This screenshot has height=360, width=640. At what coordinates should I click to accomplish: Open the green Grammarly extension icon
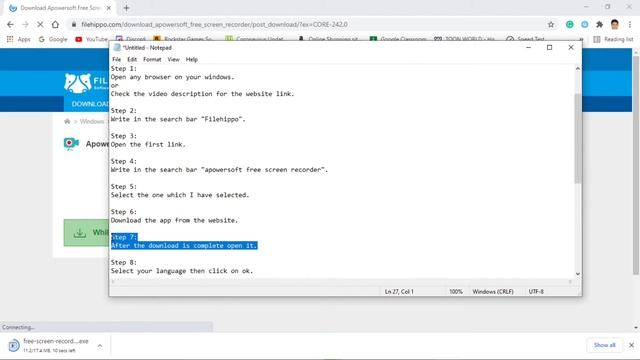[569, 24]
